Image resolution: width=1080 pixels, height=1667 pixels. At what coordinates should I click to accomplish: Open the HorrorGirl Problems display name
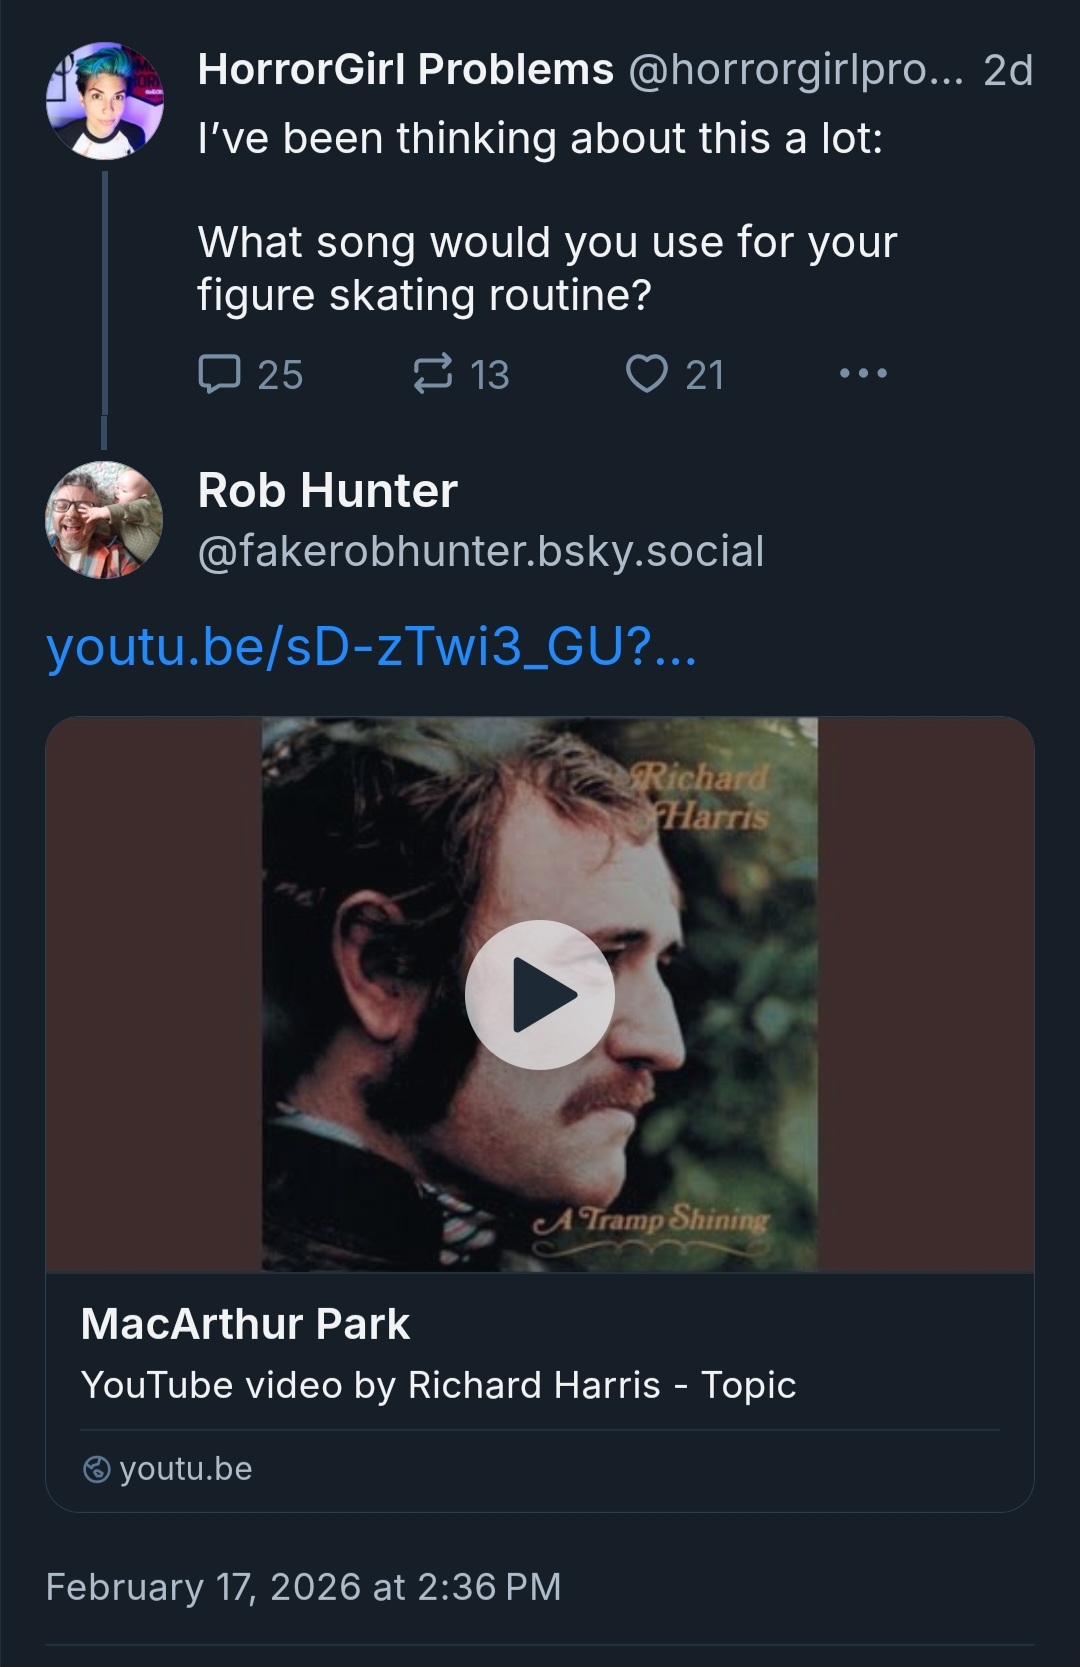pos(405,70)
